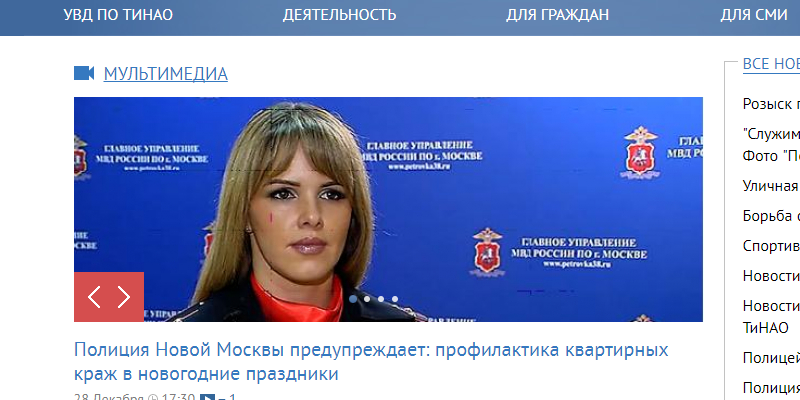
Task: Click the video camera icon beside МУЛЬТИМЕДИА
Action: point(84,73)
